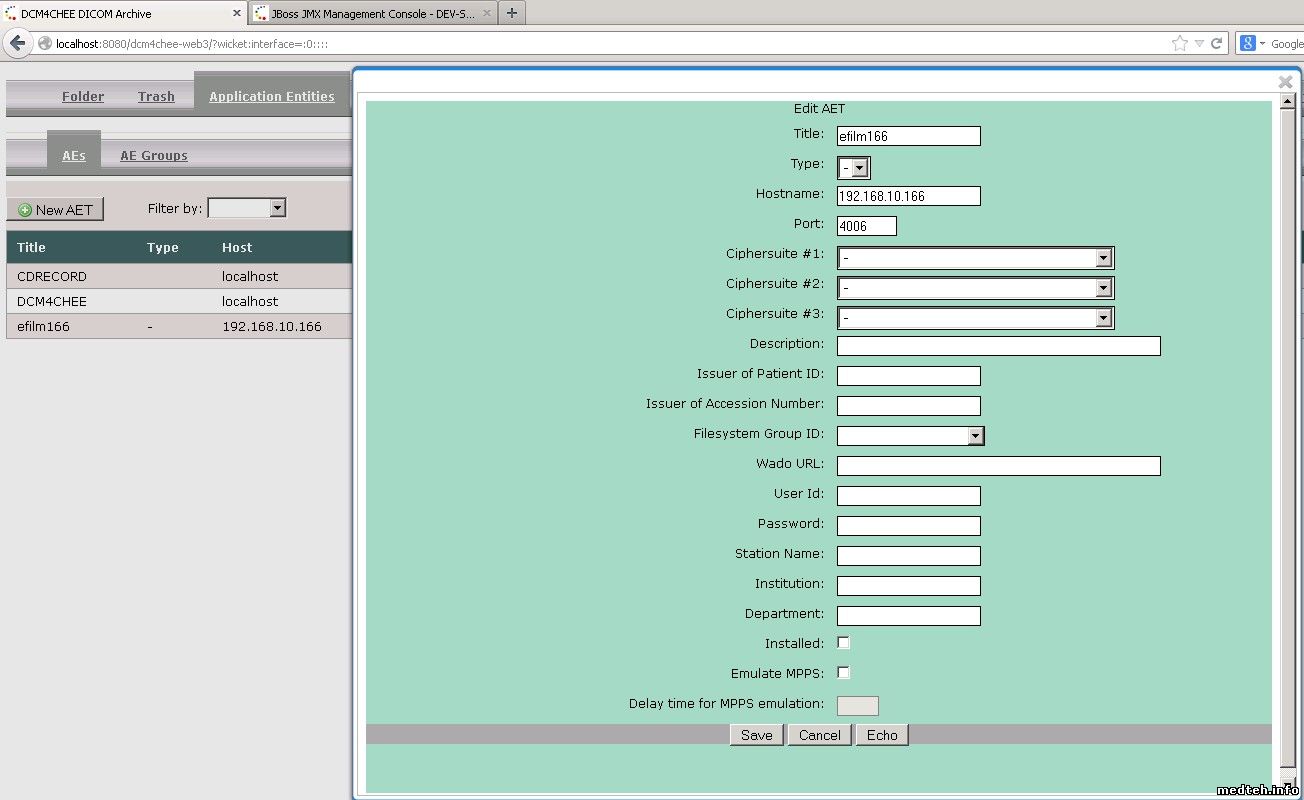Toggle the Emulate MPPS checkbox
1304x800 pixels.
click(x=843, y=673)
